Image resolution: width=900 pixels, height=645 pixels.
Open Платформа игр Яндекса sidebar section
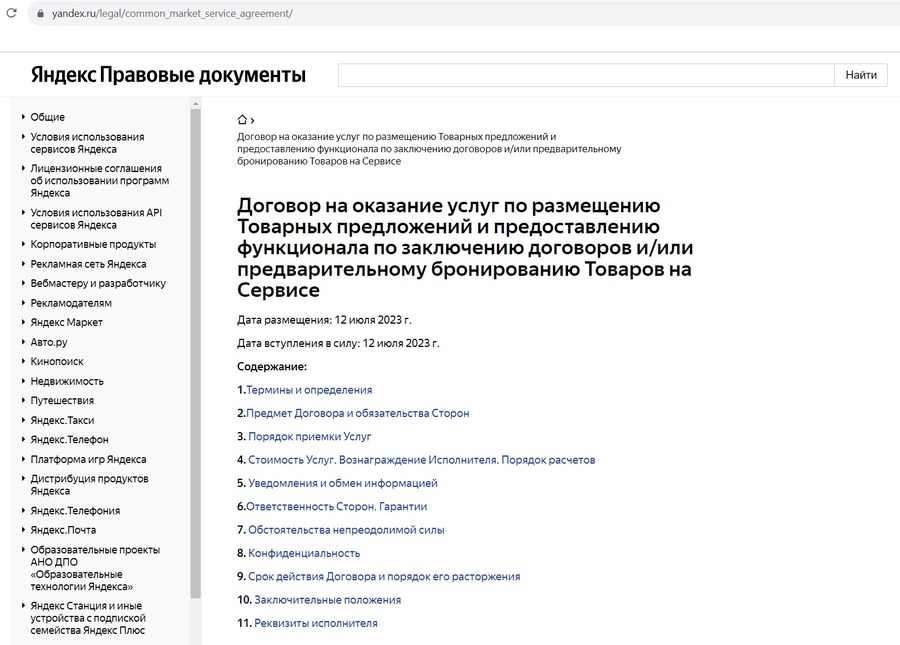[x=88, y=459]
